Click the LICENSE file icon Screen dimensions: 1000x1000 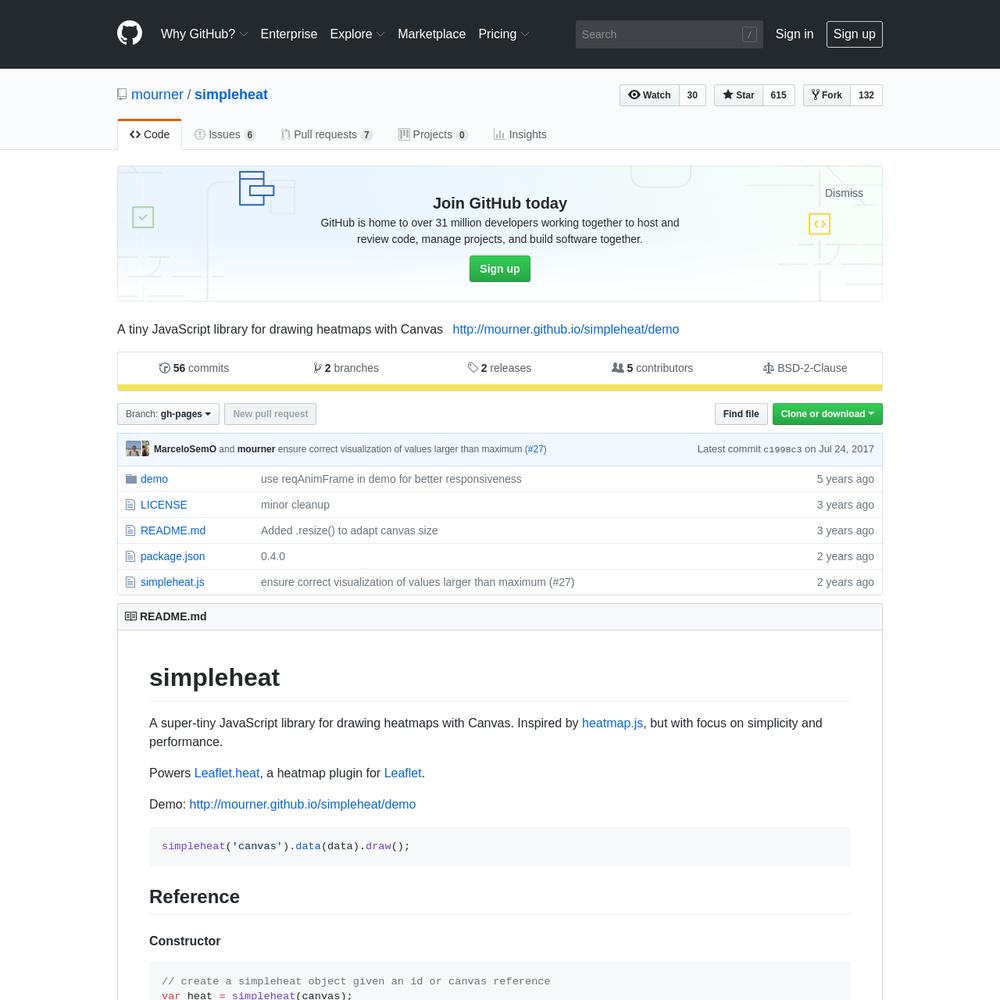tap(130, 505)
